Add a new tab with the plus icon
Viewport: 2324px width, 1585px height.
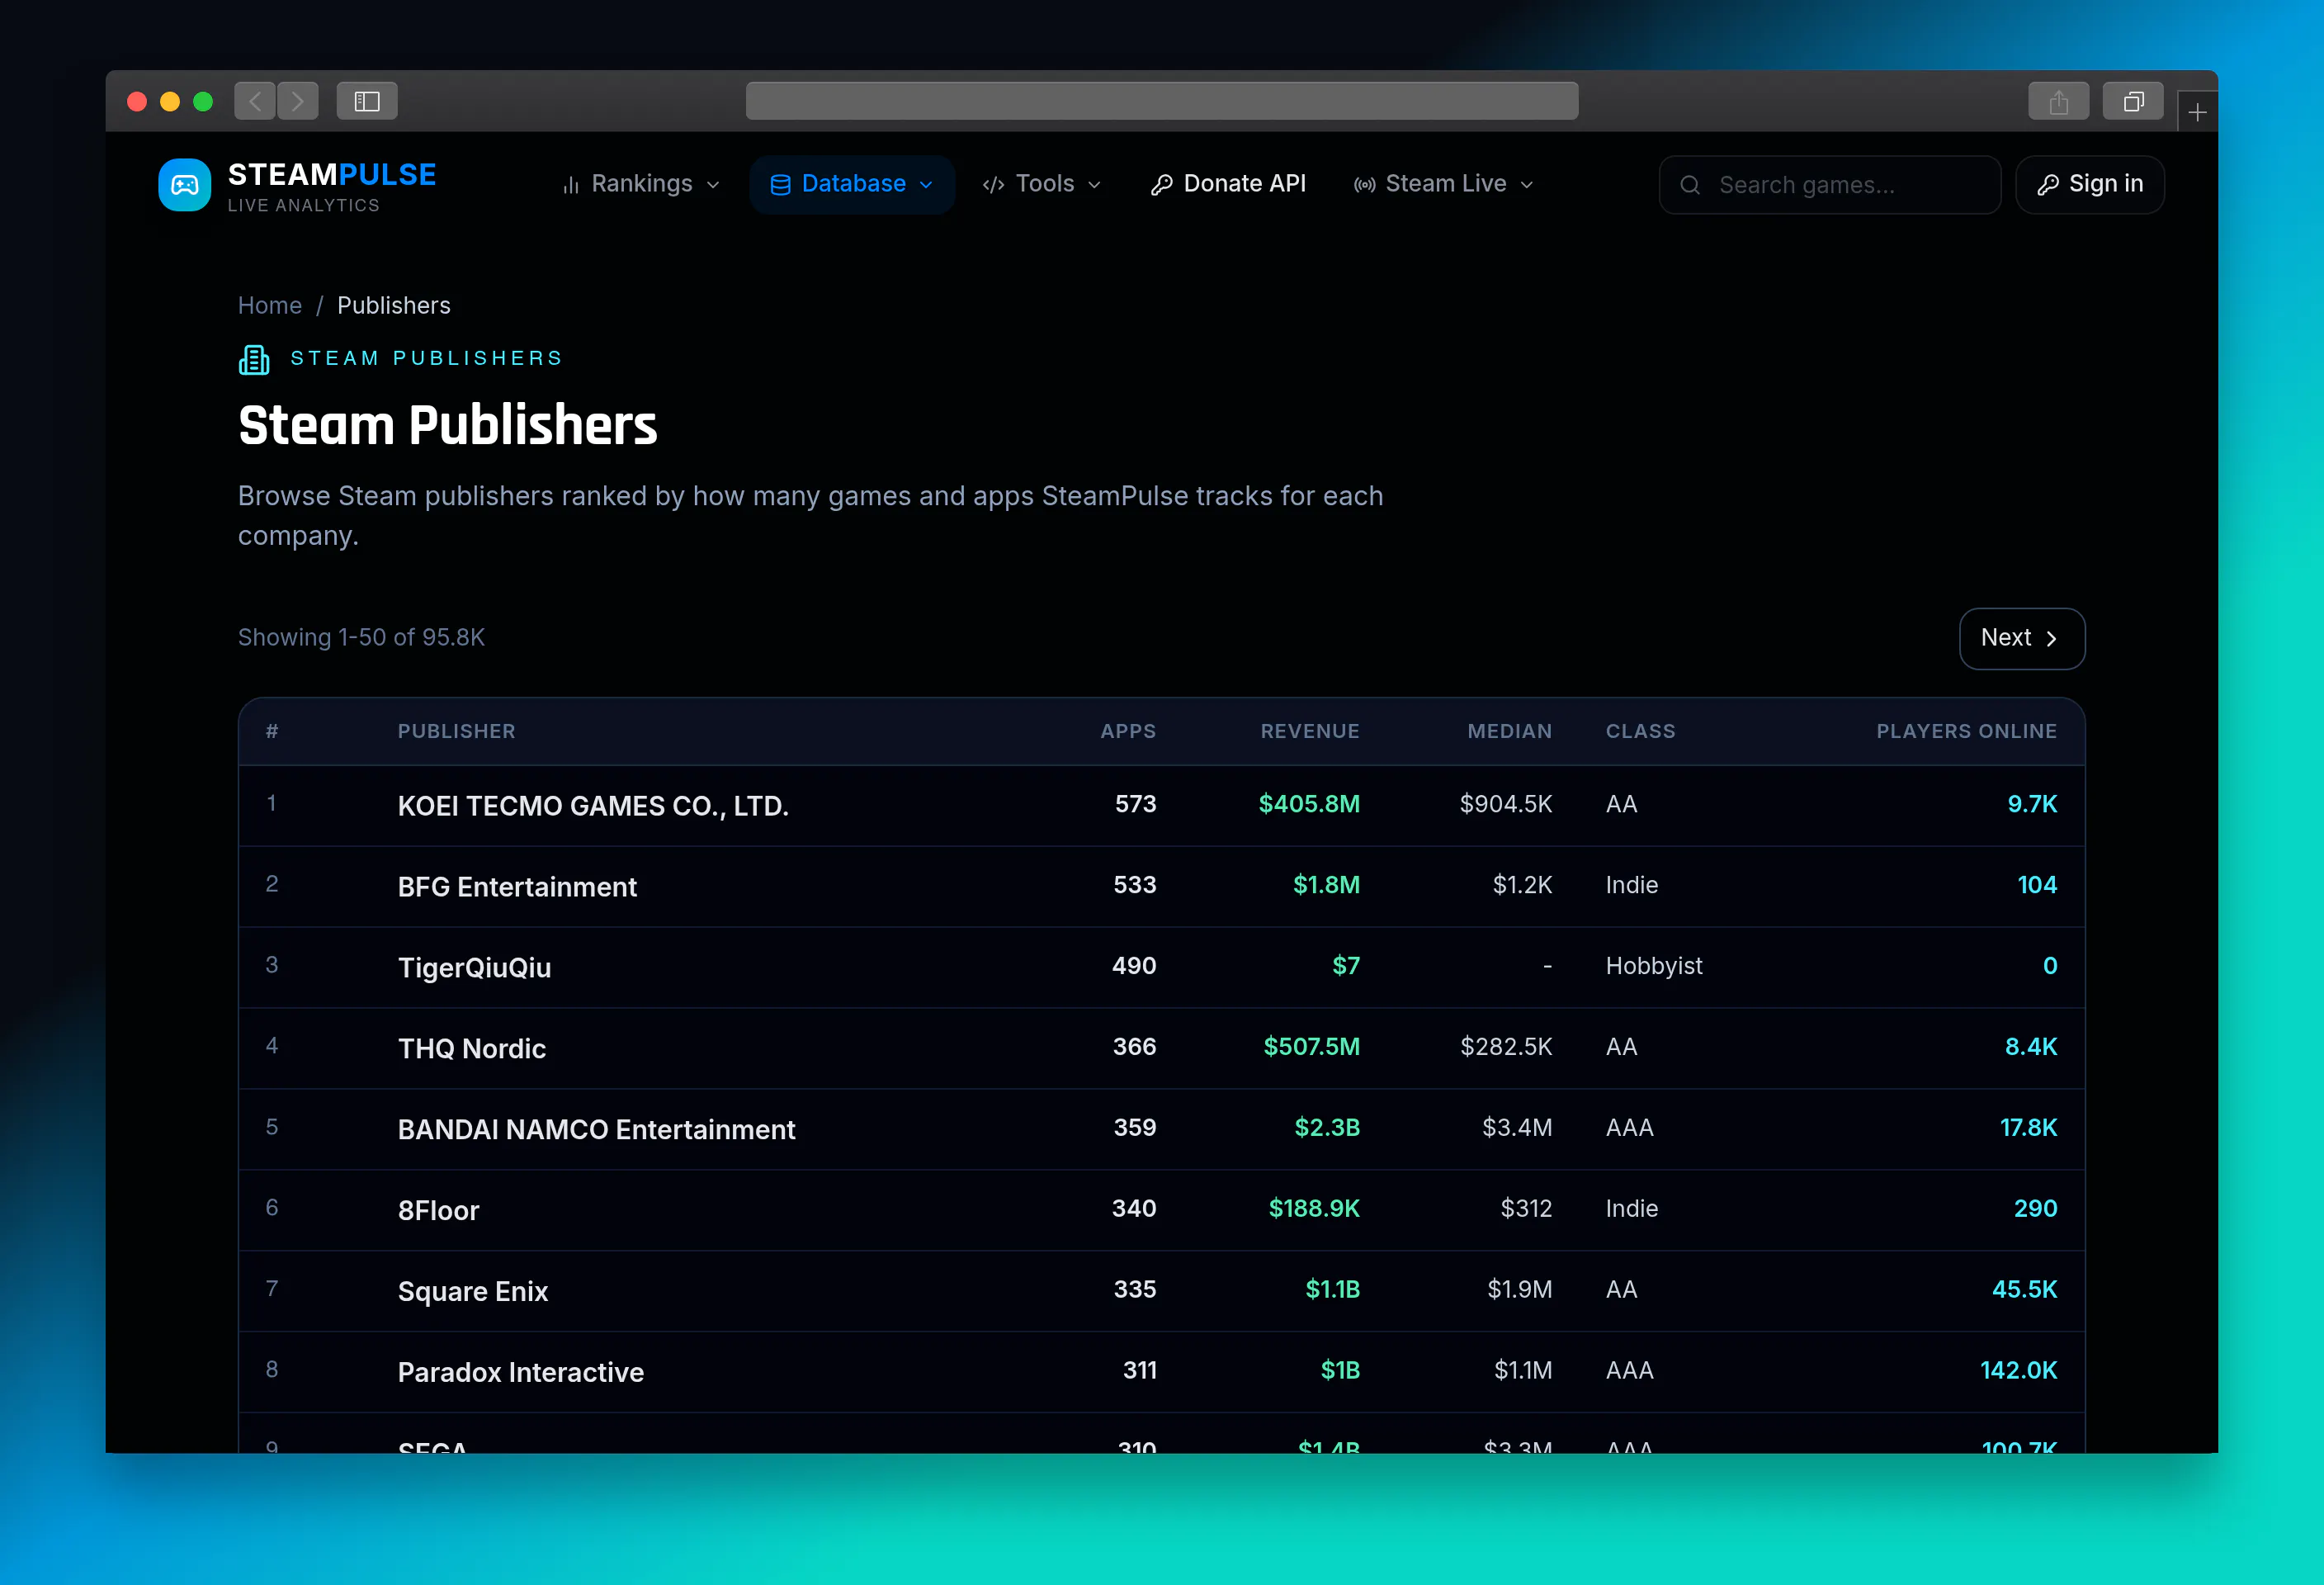pos(2197,112)
